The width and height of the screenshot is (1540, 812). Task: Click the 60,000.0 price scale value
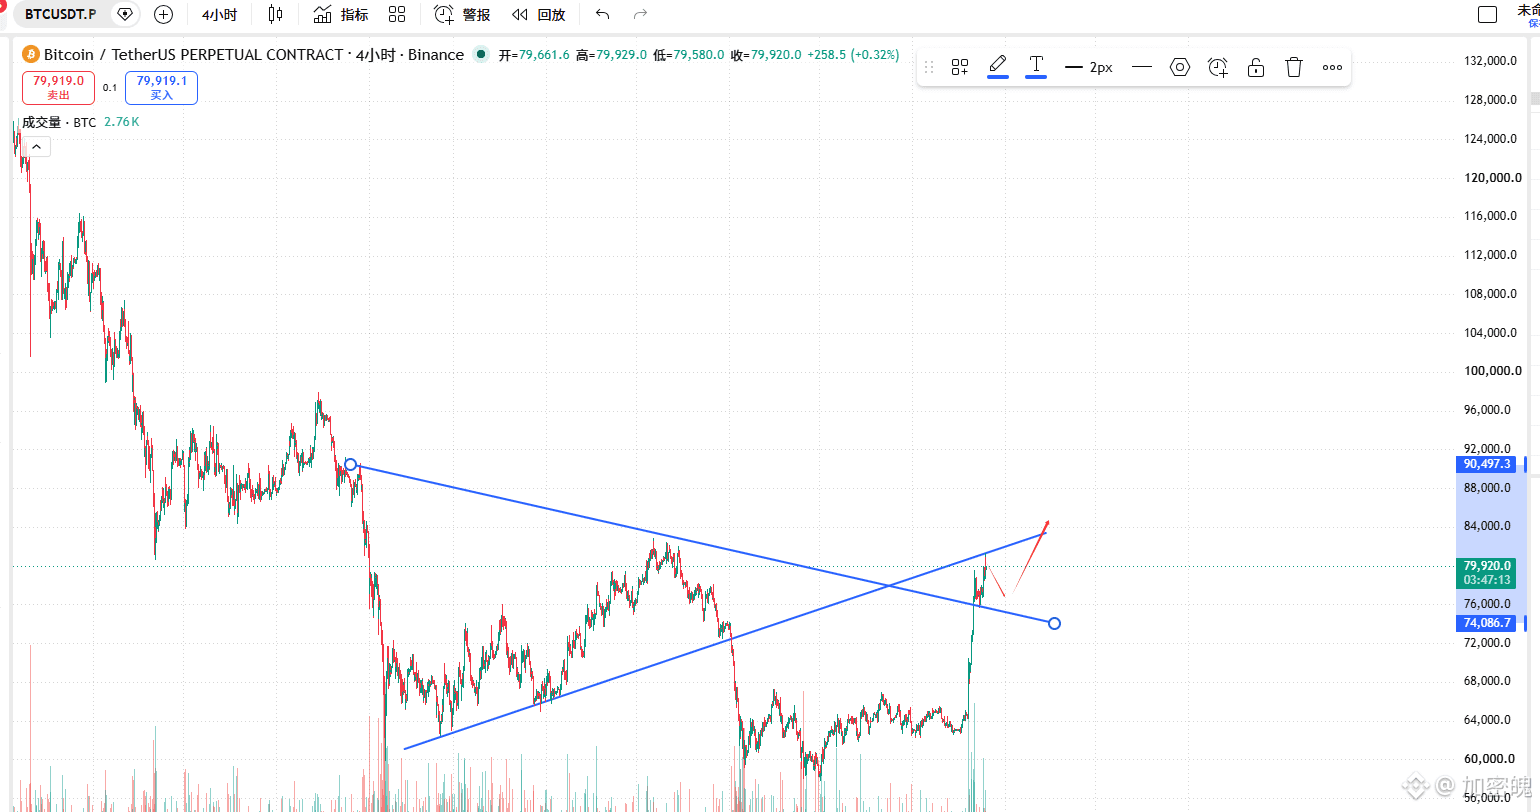click(1490, 759)
